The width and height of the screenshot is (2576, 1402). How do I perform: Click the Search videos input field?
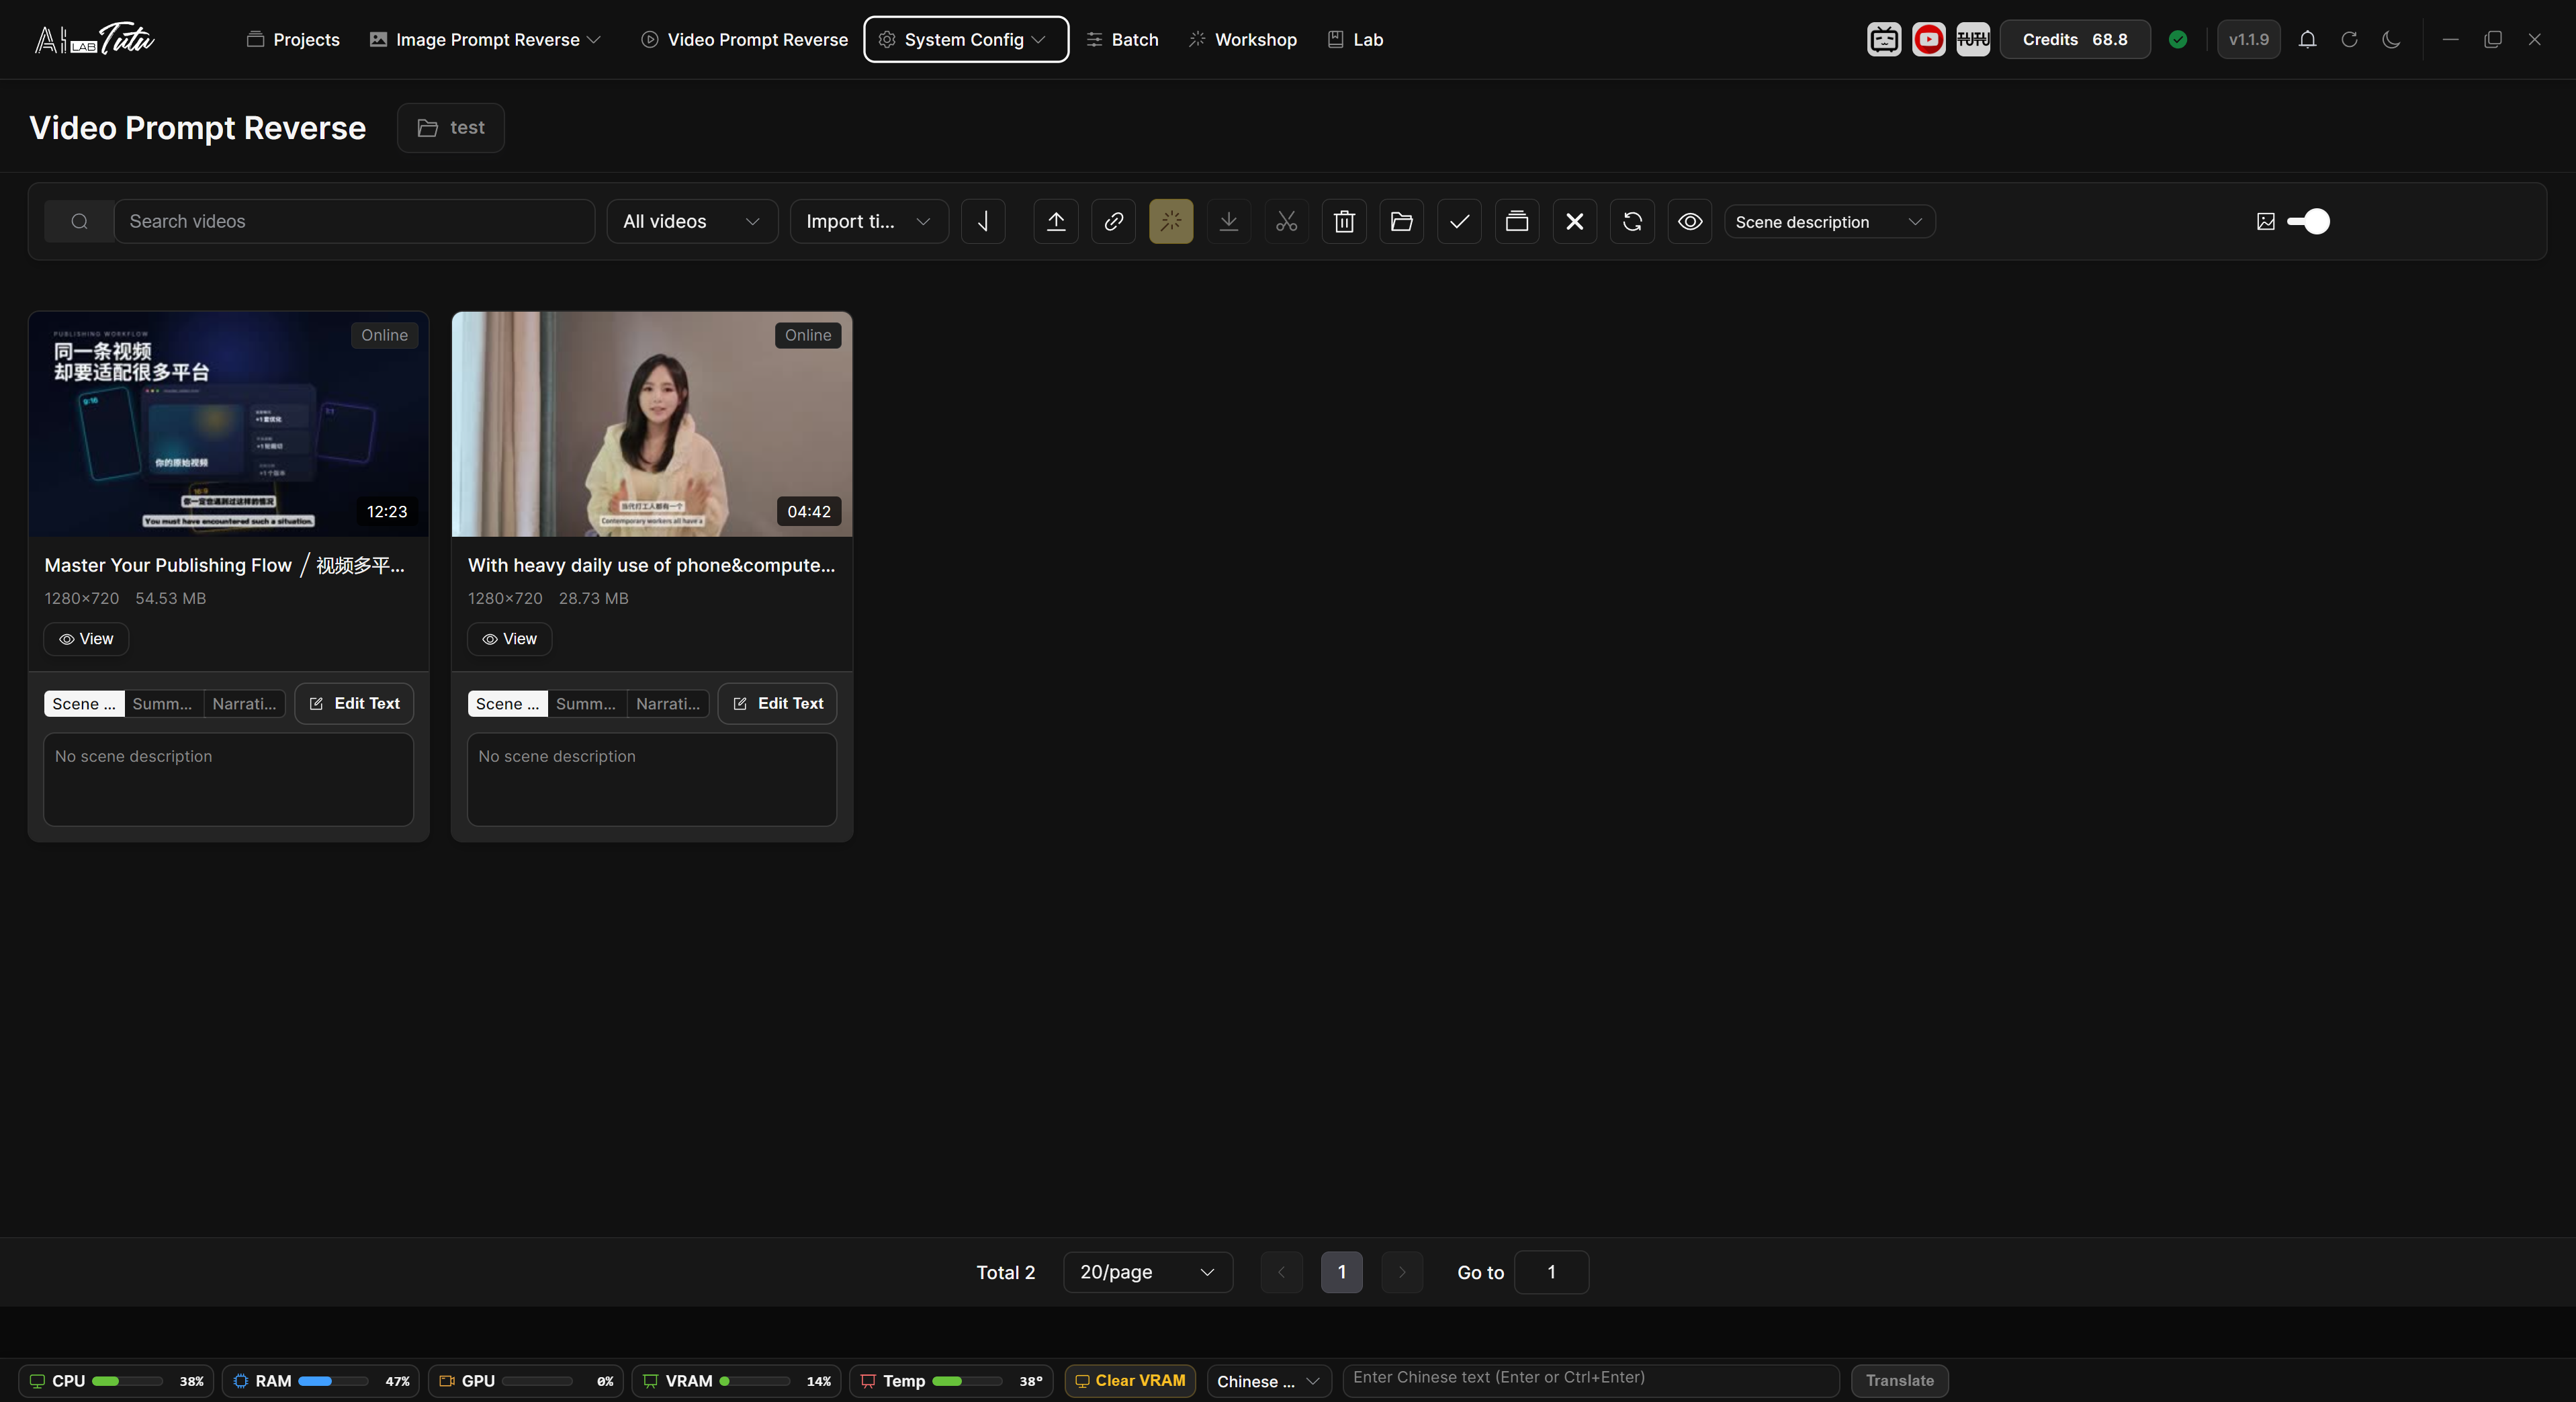point(354,221)
